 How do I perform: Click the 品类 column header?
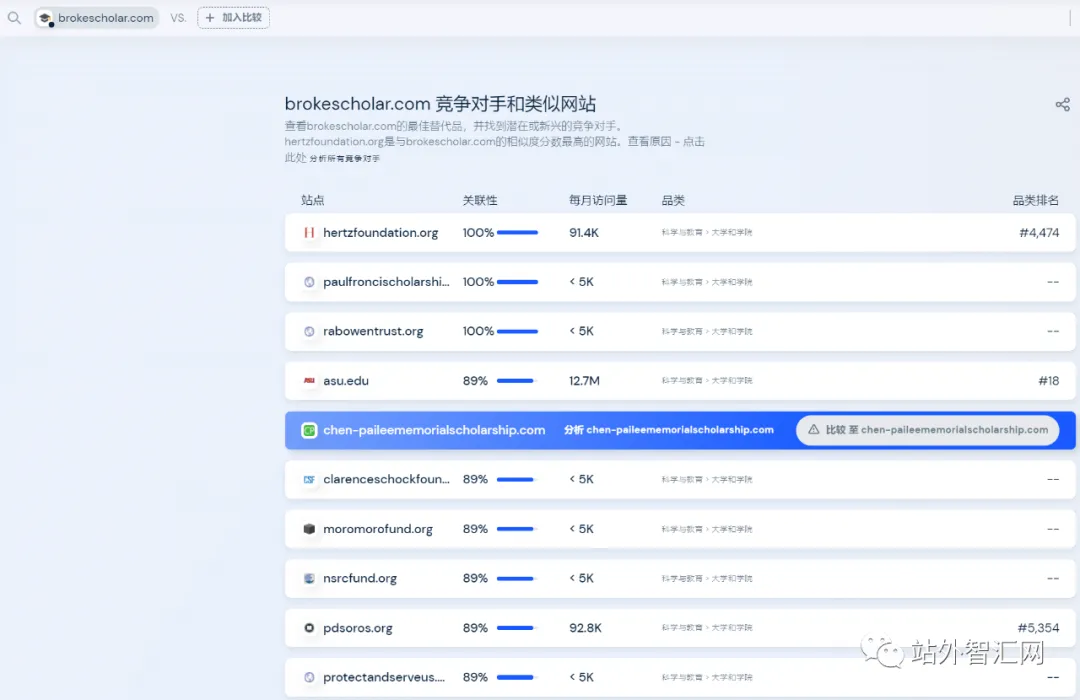click(673, 200)
